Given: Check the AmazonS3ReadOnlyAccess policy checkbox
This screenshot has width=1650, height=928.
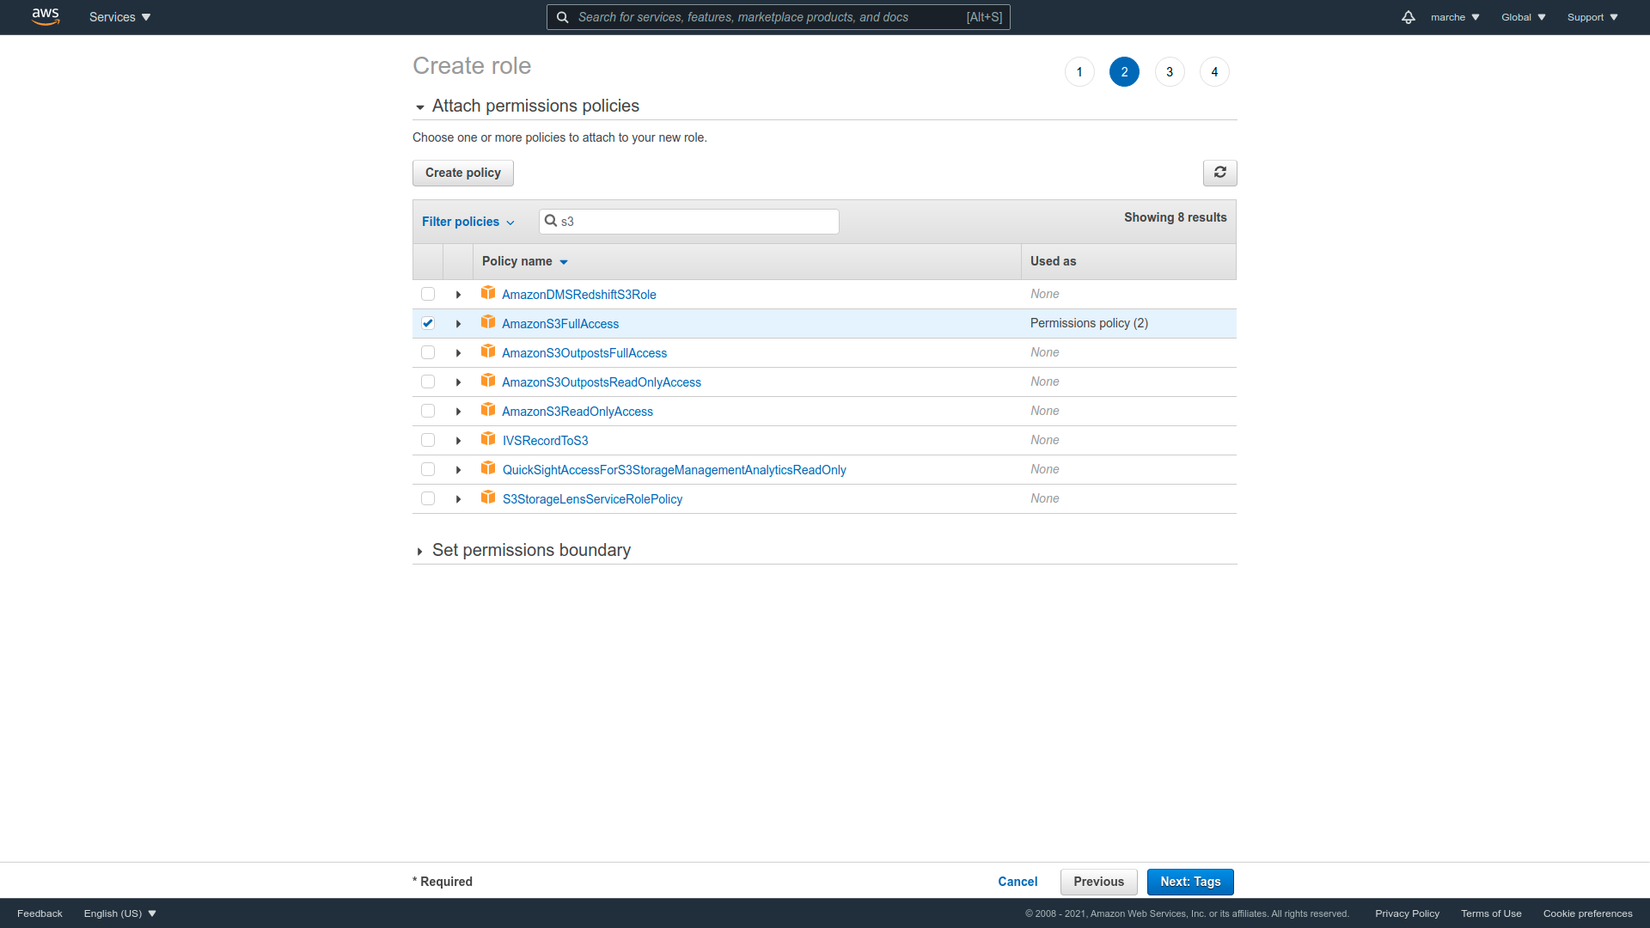Looking at the screenshot, I should (x=428, y=411).
